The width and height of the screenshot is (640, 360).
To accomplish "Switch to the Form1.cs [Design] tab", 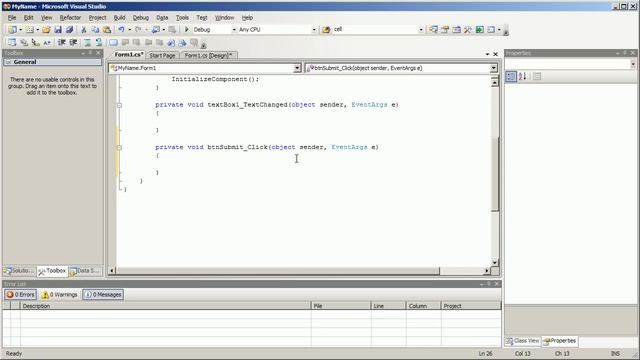I will pyautogui.click(x=208, y=56).
